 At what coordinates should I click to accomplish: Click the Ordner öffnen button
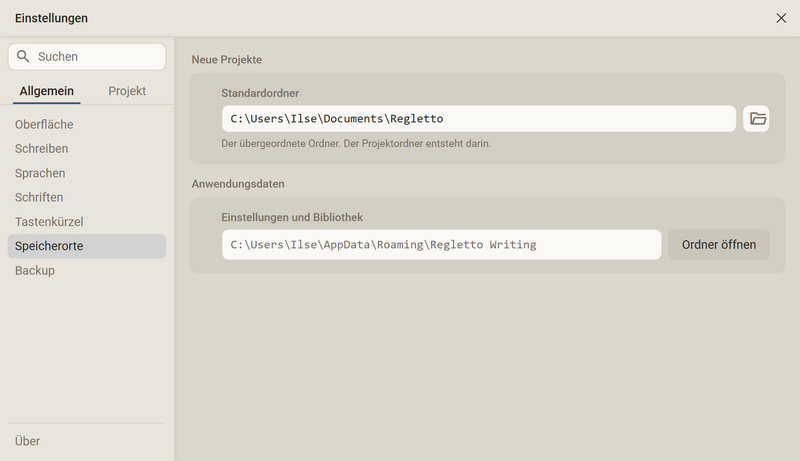pyautogui.click(x=719, y=245)
